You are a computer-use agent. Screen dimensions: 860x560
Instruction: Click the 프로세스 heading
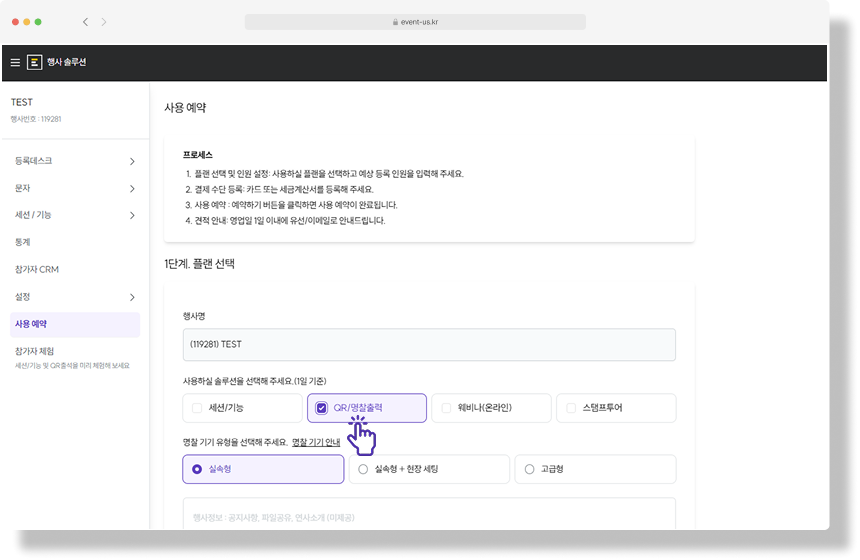198,155
